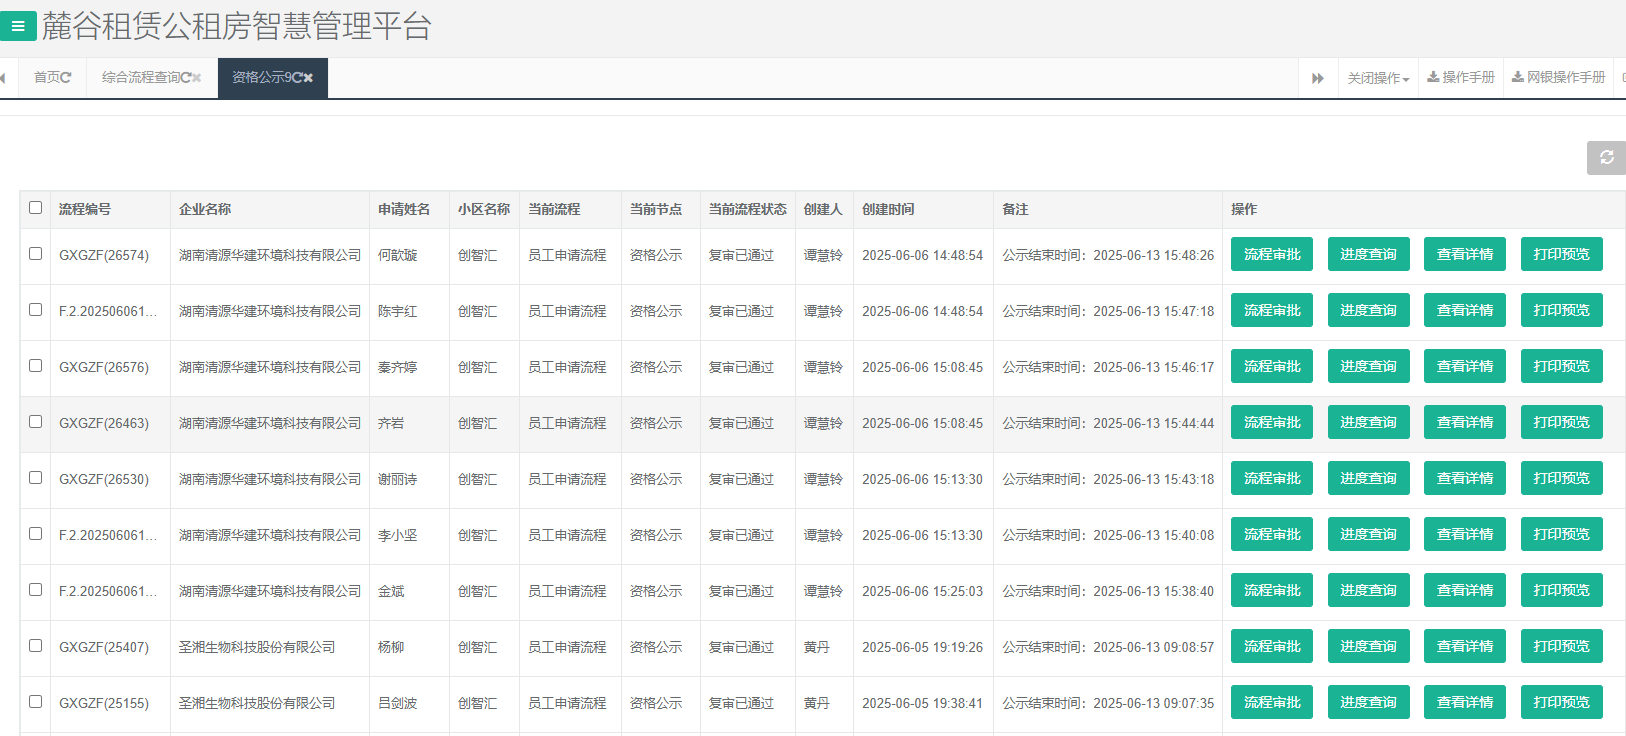Tick the select-all checkbox in table header
The height and width of the screenshot is (736, 1626).
tap(36, 208)
